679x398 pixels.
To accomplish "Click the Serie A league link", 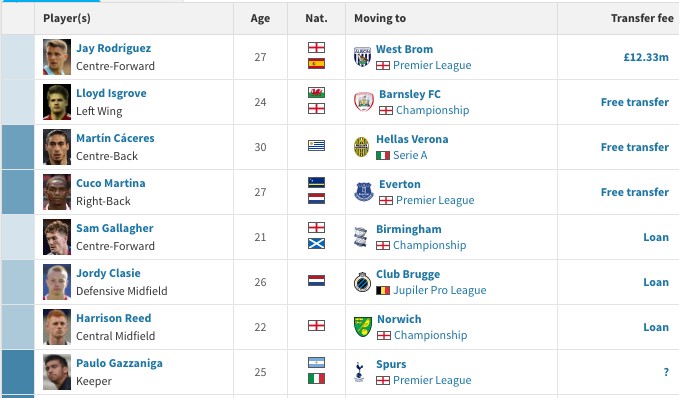I will 410,155.
